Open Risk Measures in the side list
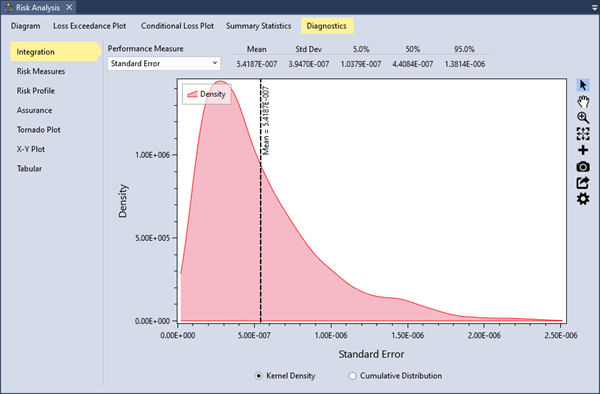The image size is (600, 394). point(41,71)
